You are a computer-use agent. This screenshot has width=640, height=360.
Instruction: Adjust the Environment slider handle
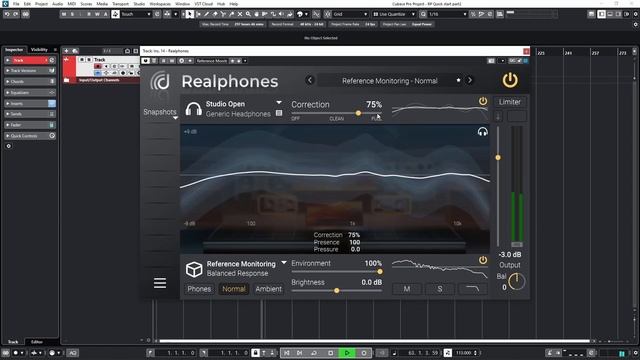click(380, 271)
